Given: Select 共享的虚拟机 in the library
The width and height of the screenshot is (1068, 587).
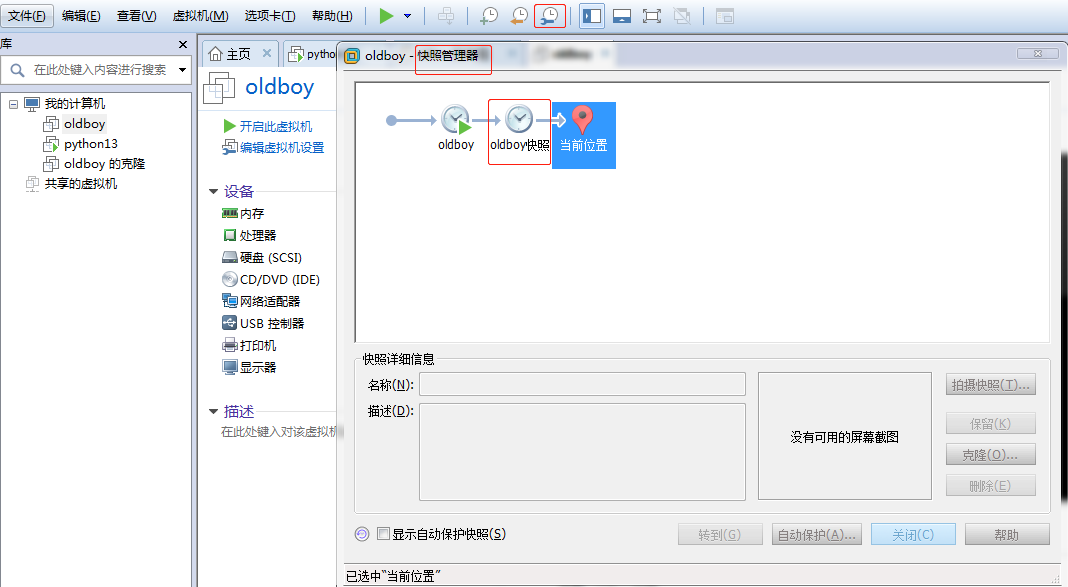Looking at the screenshot, I should tap(81, 183).
